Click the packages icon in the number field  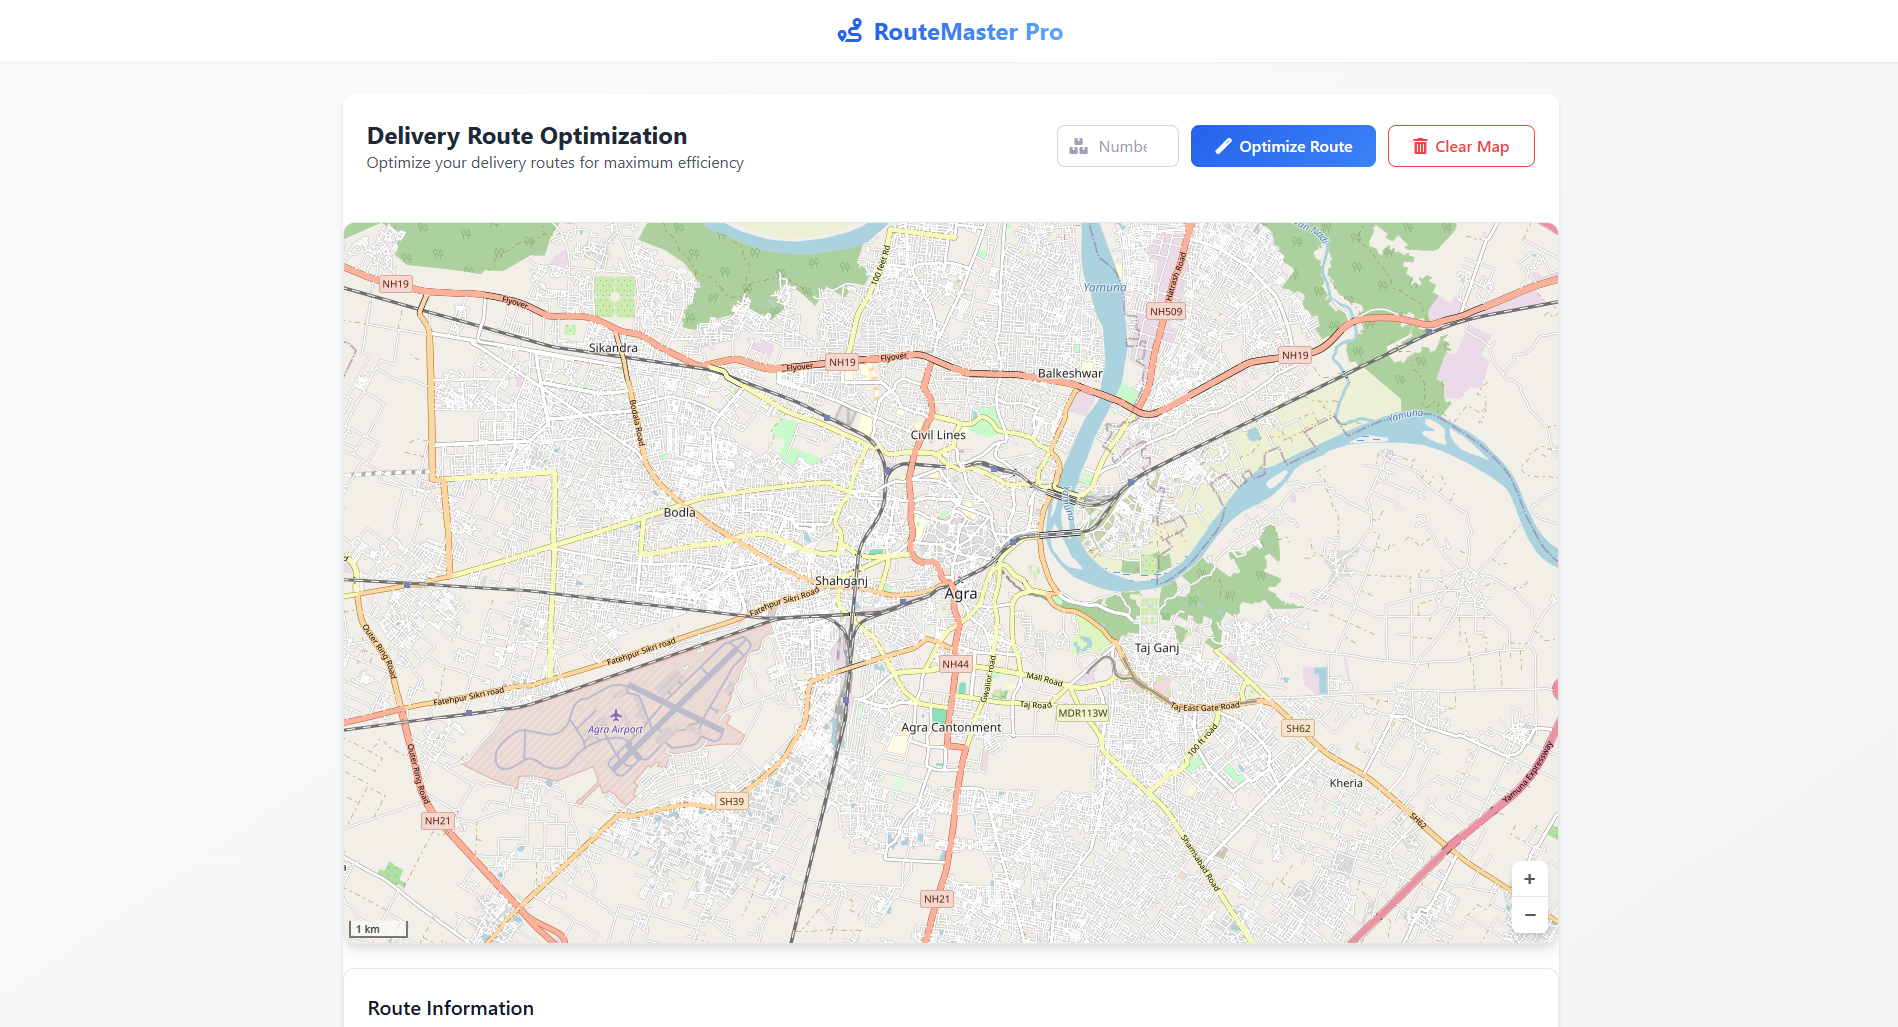(1078, 146)
